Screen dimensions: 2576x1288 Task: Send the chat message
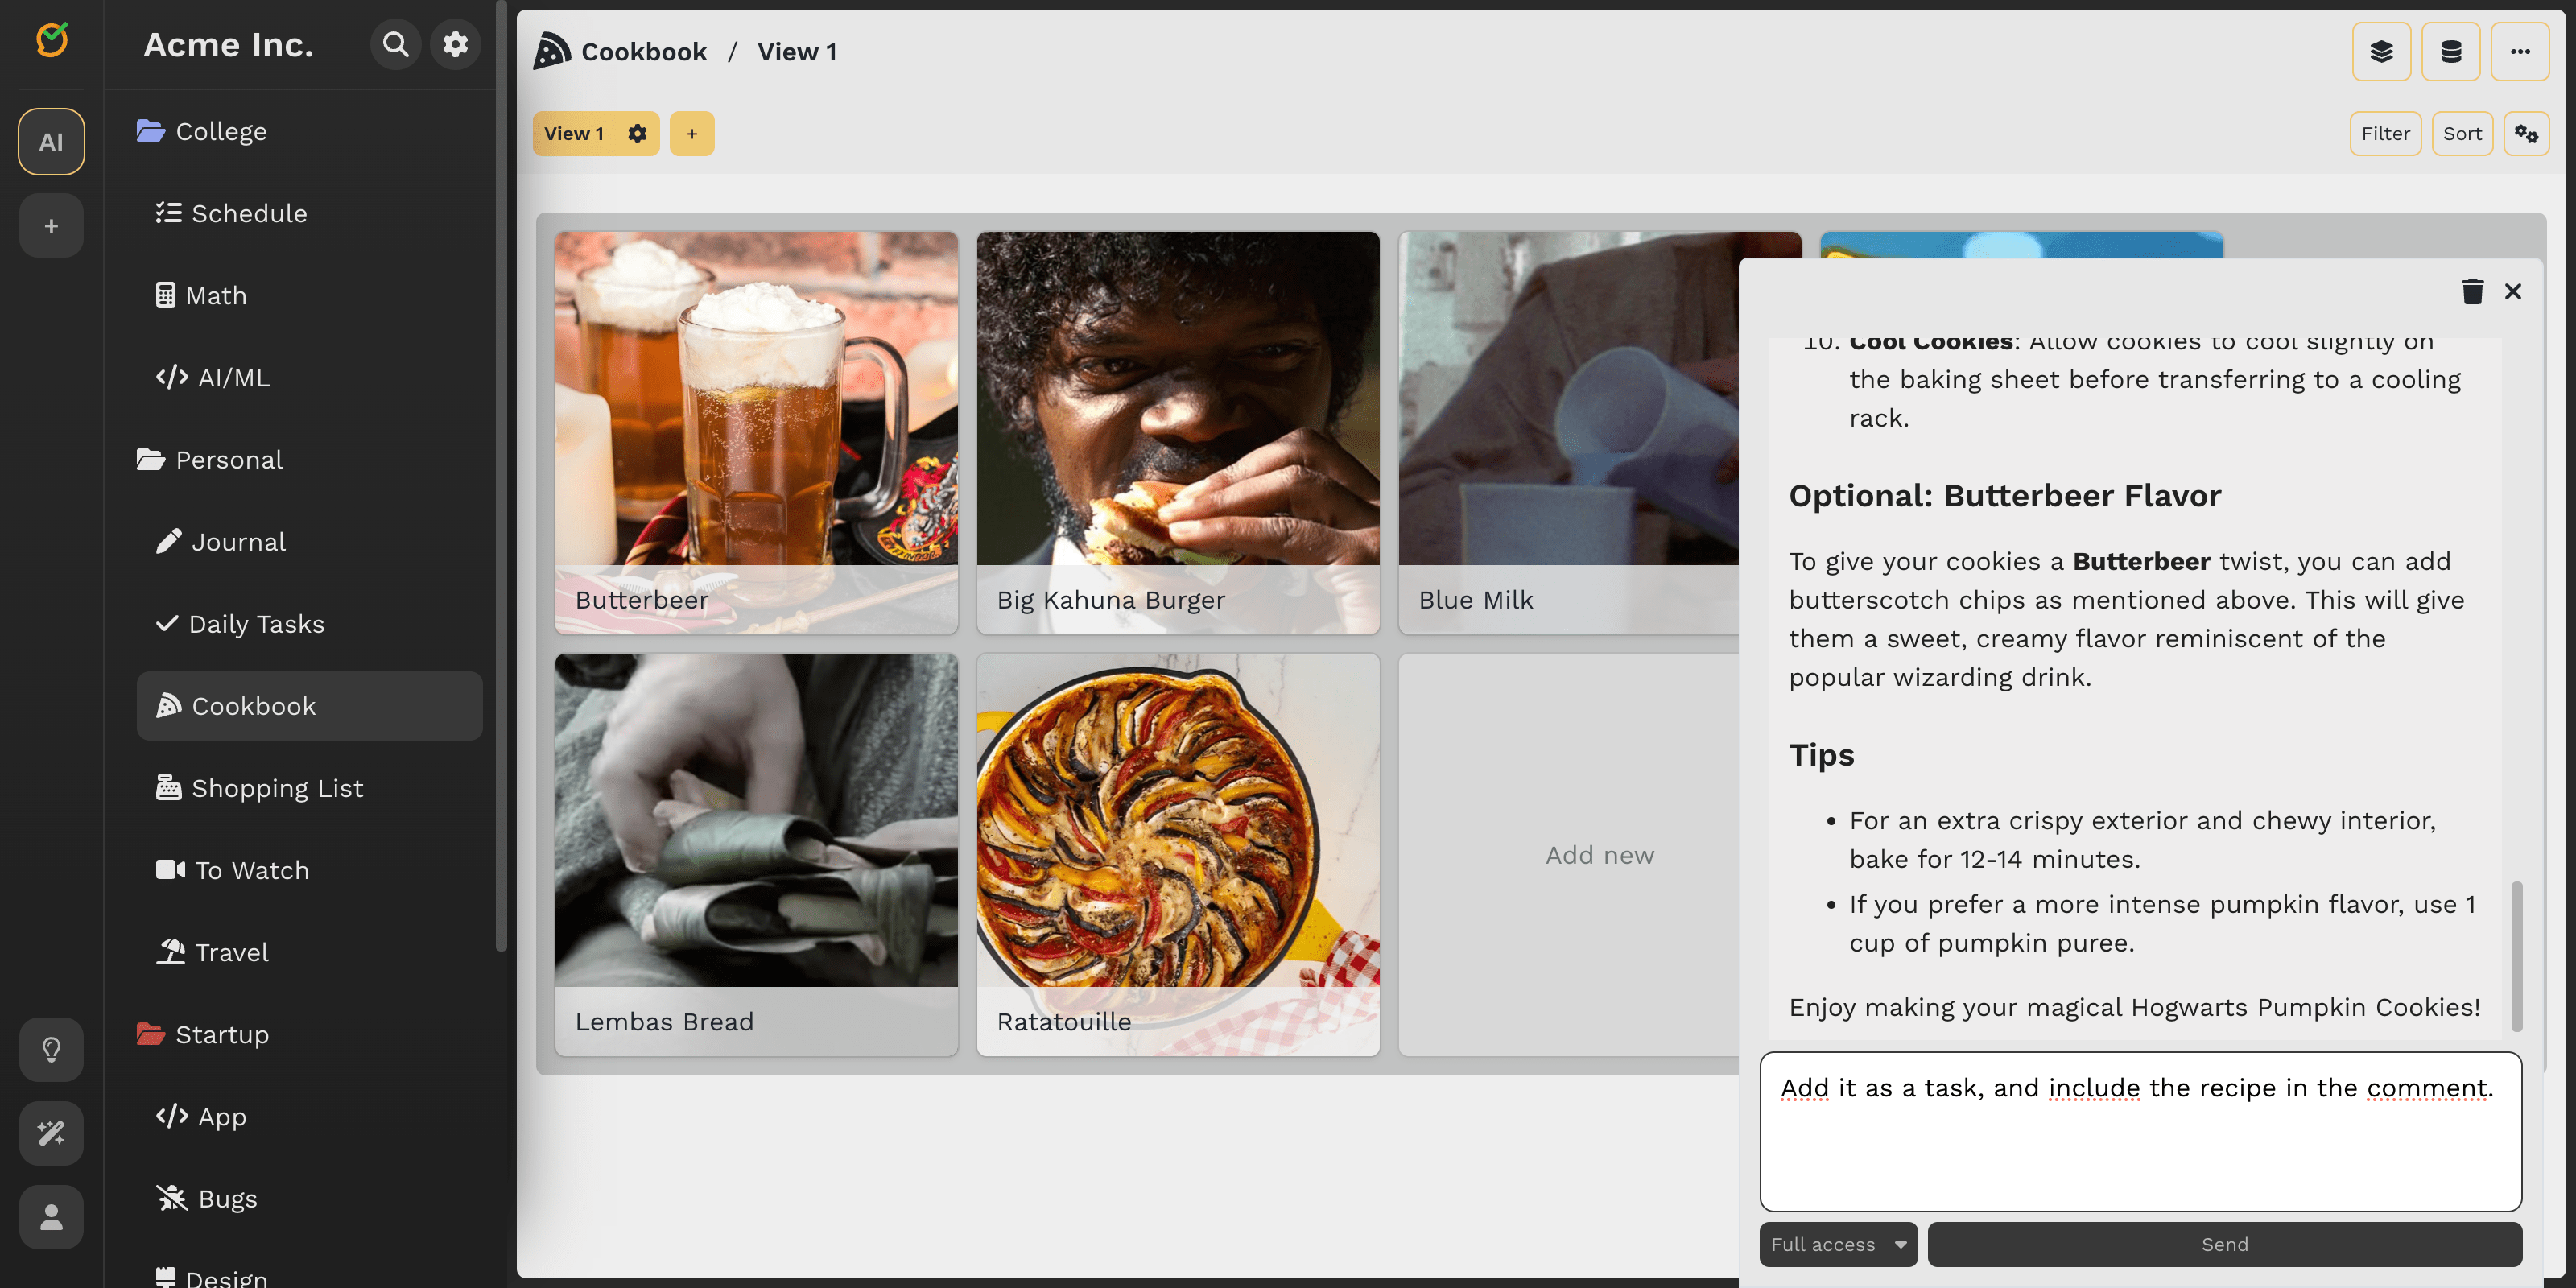coord(2224,1244)
